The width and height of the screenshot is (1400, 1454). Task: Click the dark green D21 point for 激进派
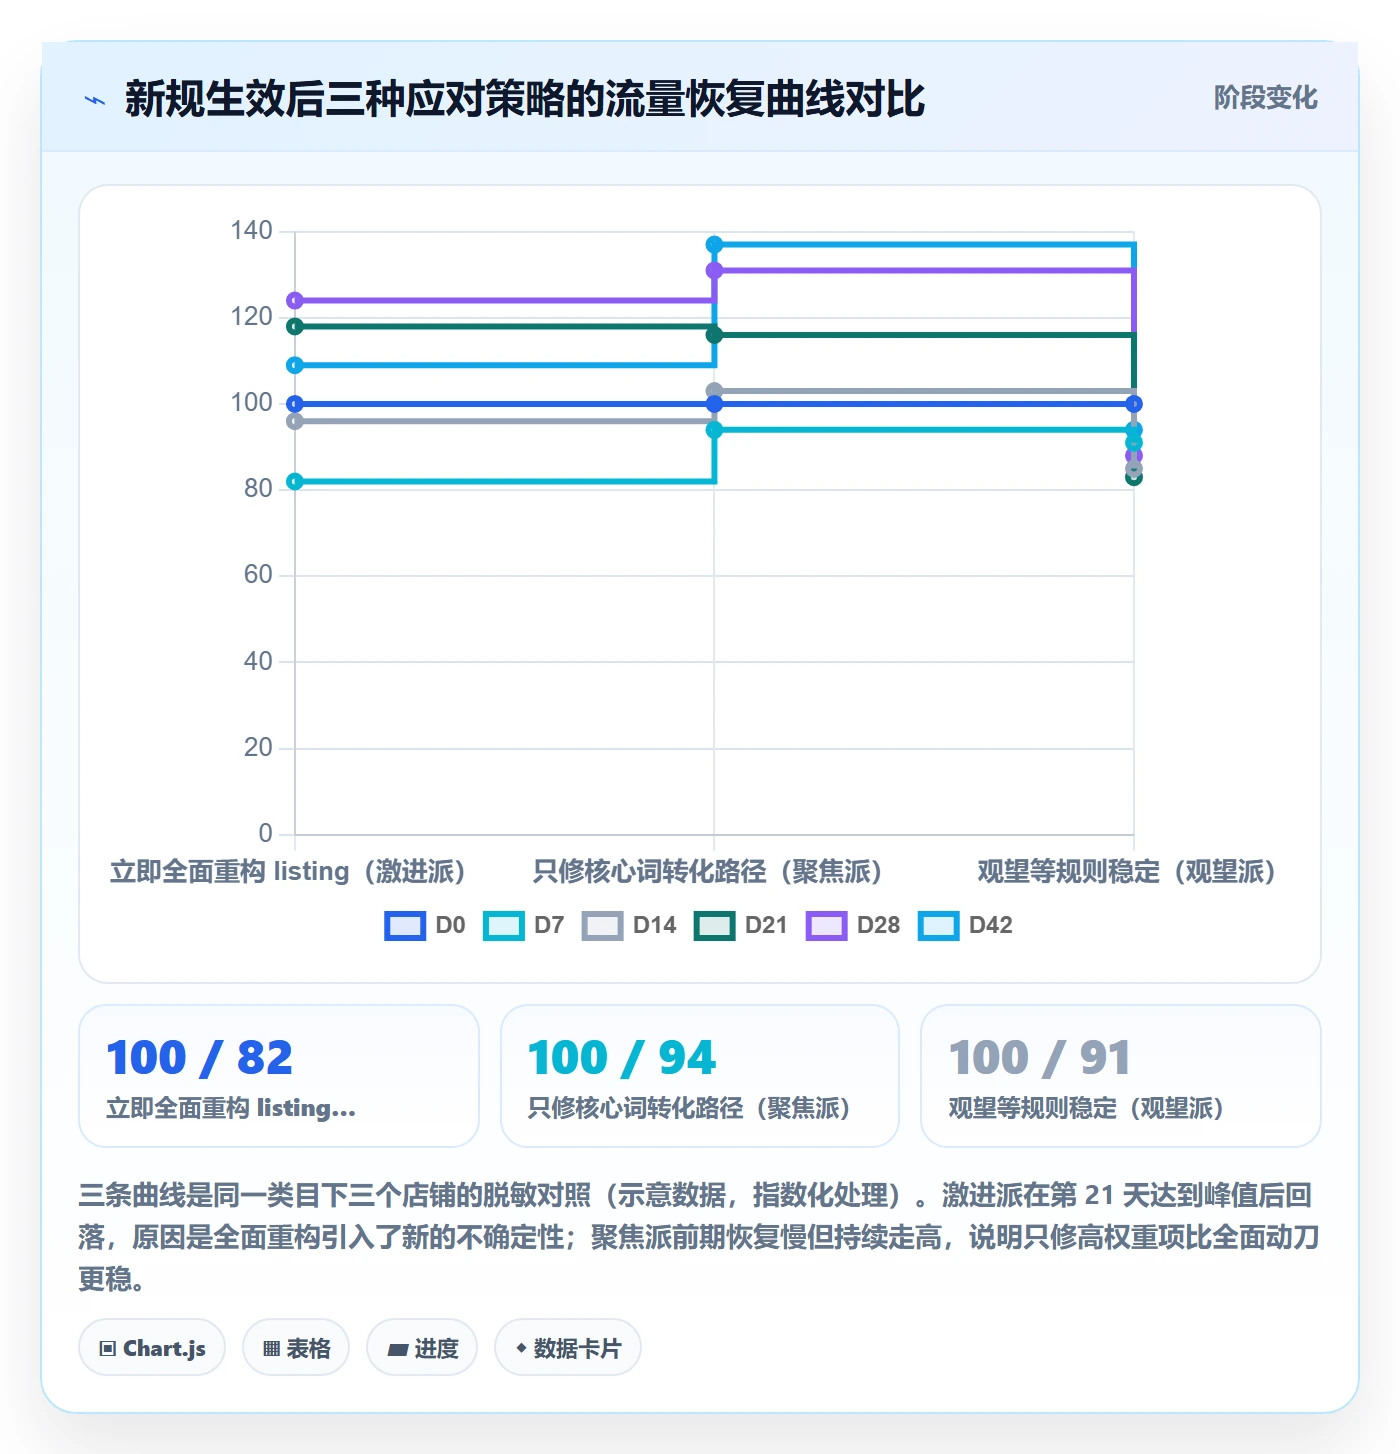295,327
